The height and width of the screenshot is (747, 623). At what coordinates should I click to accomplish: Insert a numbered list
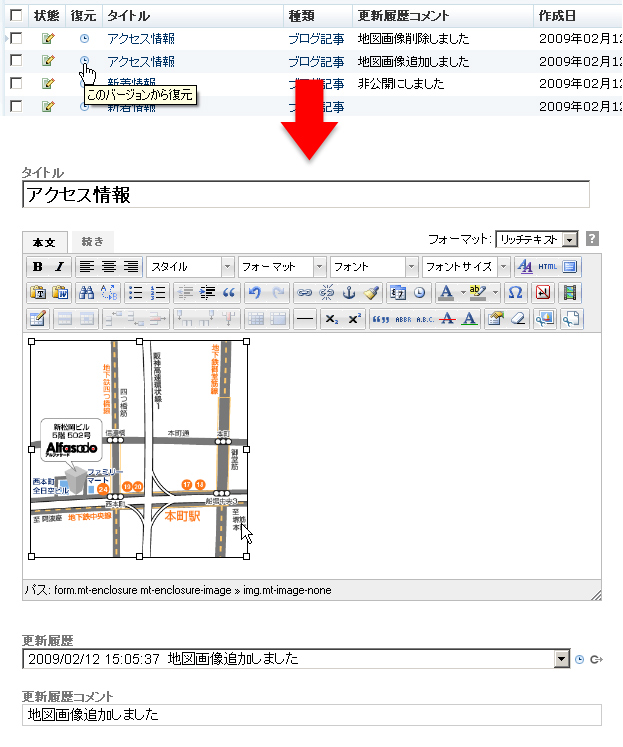tap(158, 293)
